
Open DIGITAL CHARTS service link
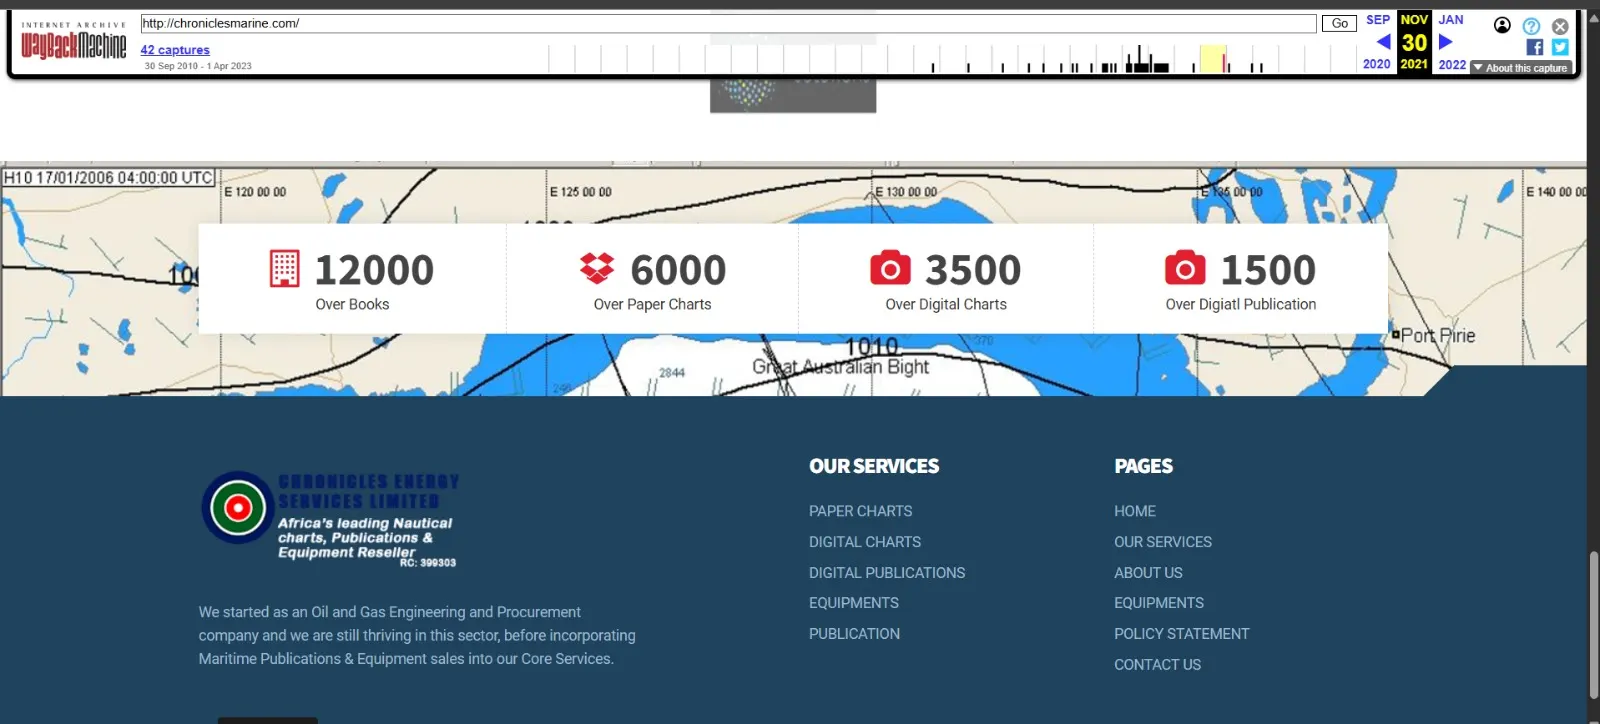865,542
